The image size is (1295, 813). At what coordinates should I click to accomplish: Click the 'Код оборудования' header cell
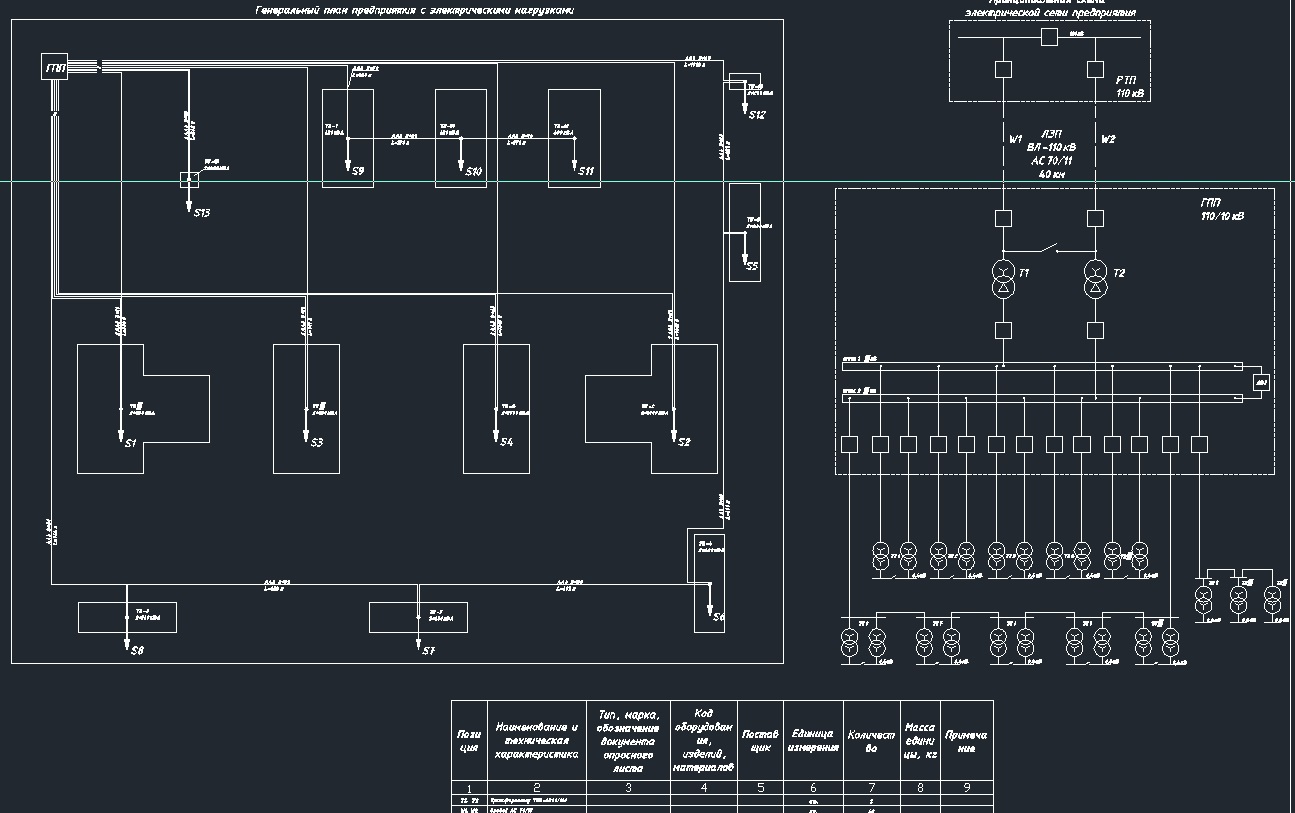(703, 741)
